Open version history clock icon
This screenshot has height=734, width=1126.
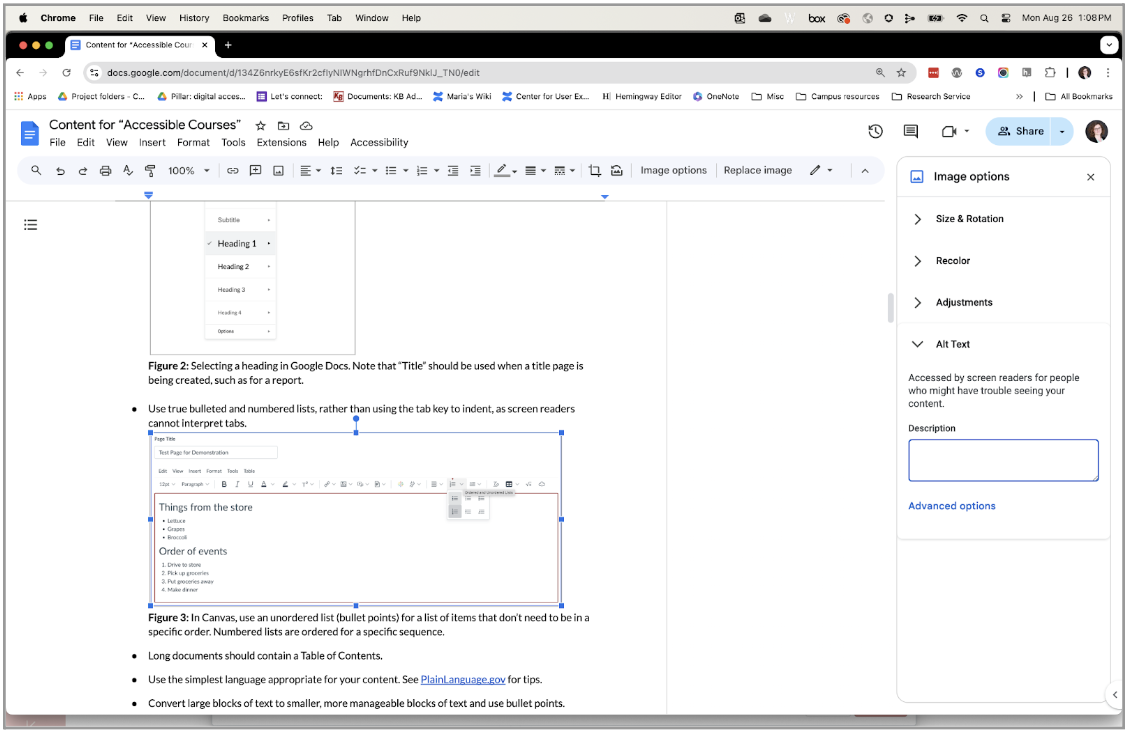pyautogui.click(x=875, y=132)
